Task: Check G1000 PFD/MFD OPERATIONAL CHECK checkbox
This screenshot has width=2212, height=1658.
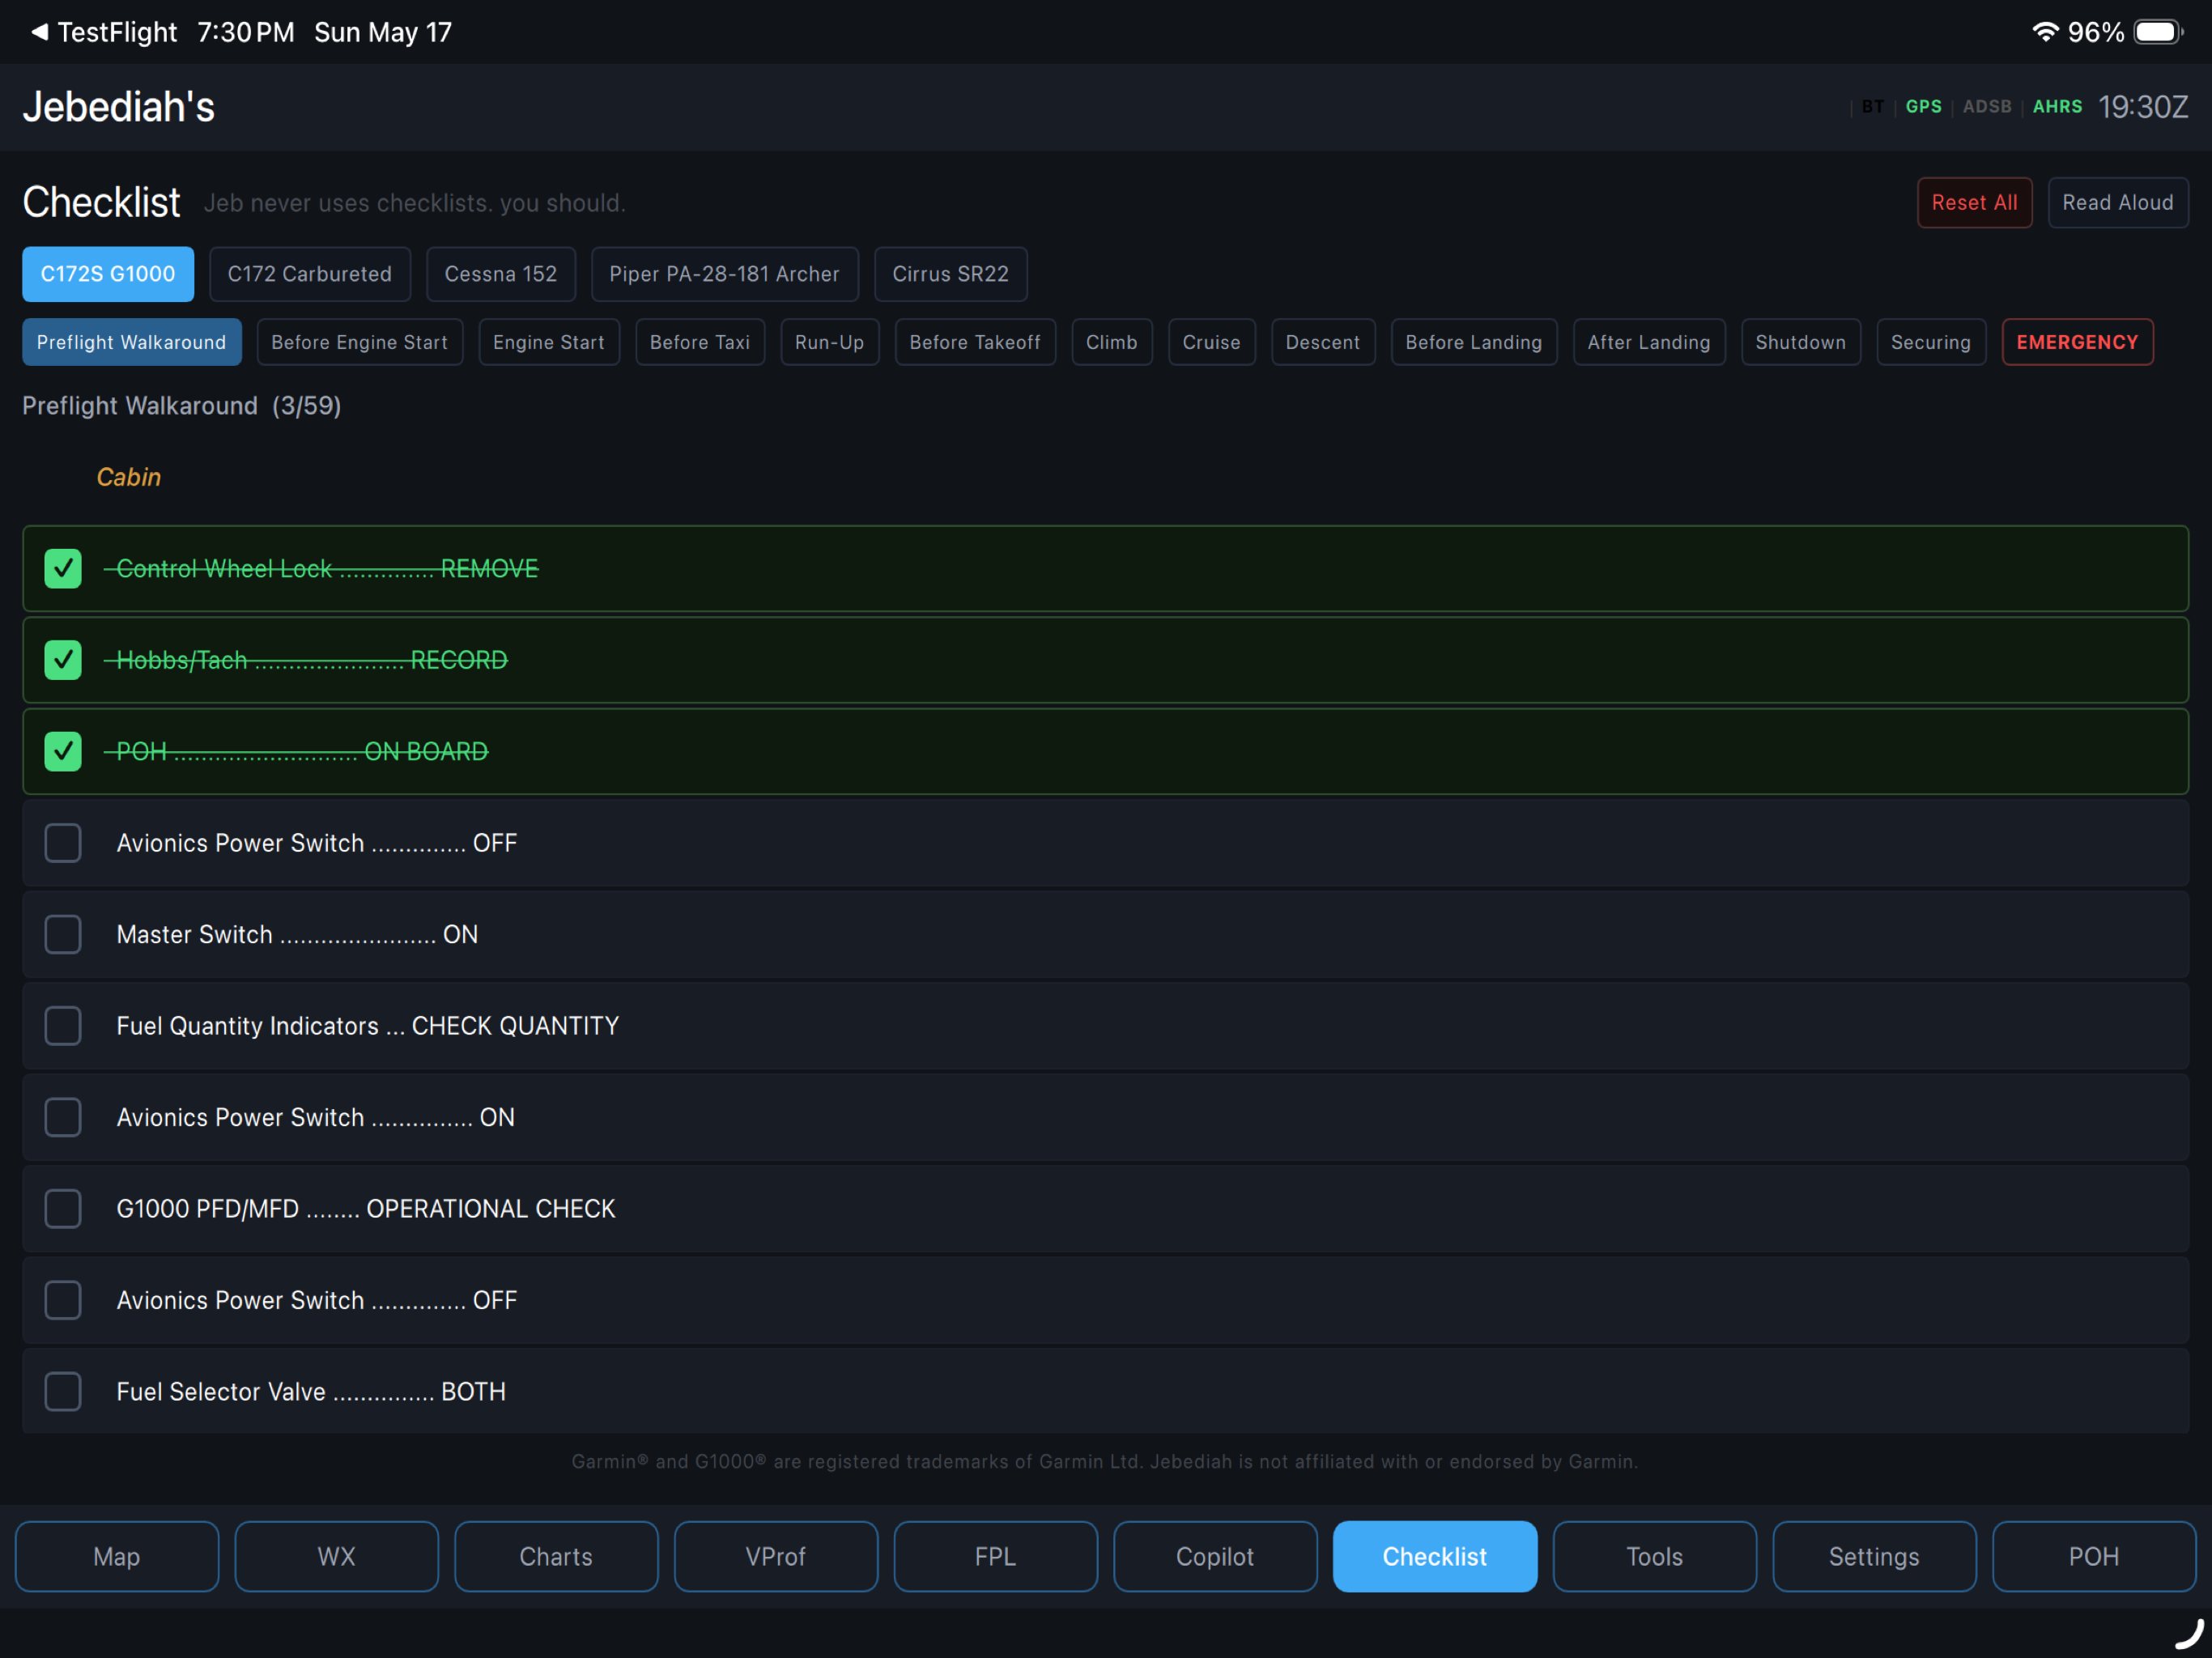Action: [x=63, y=1209]
